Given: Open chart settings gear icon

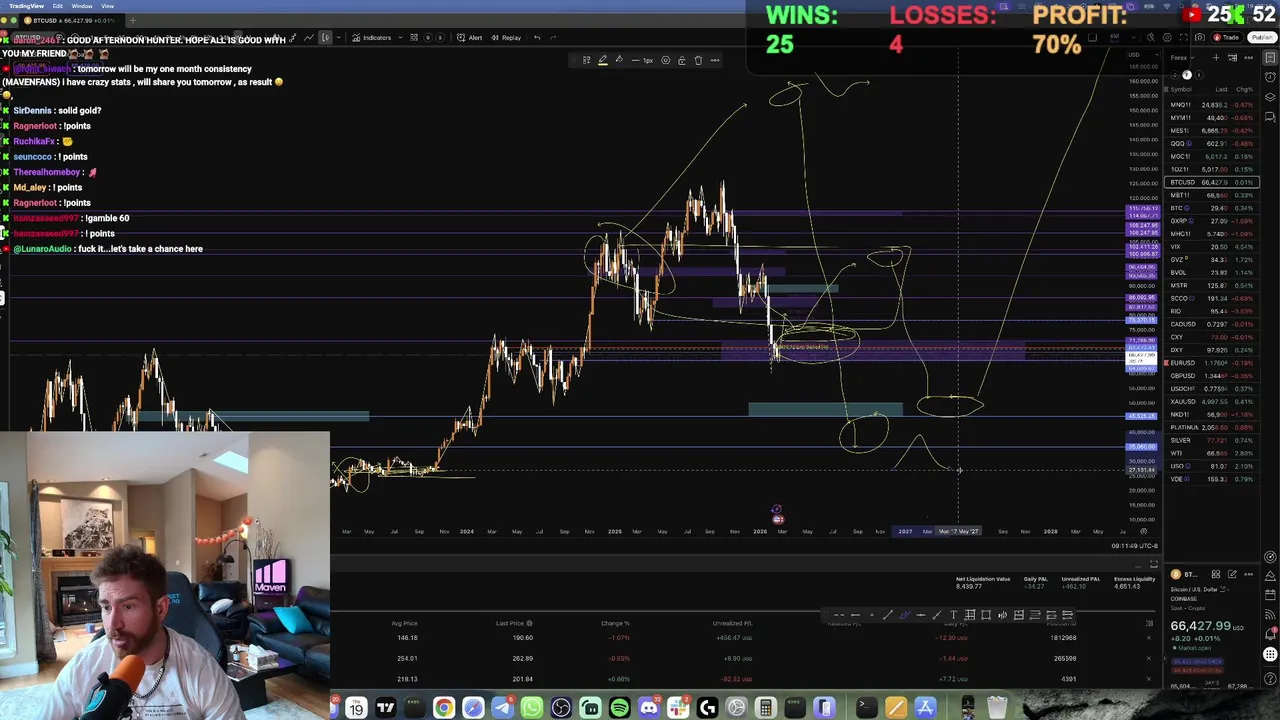Looking at the screenshot, I should coord(1167,37).
